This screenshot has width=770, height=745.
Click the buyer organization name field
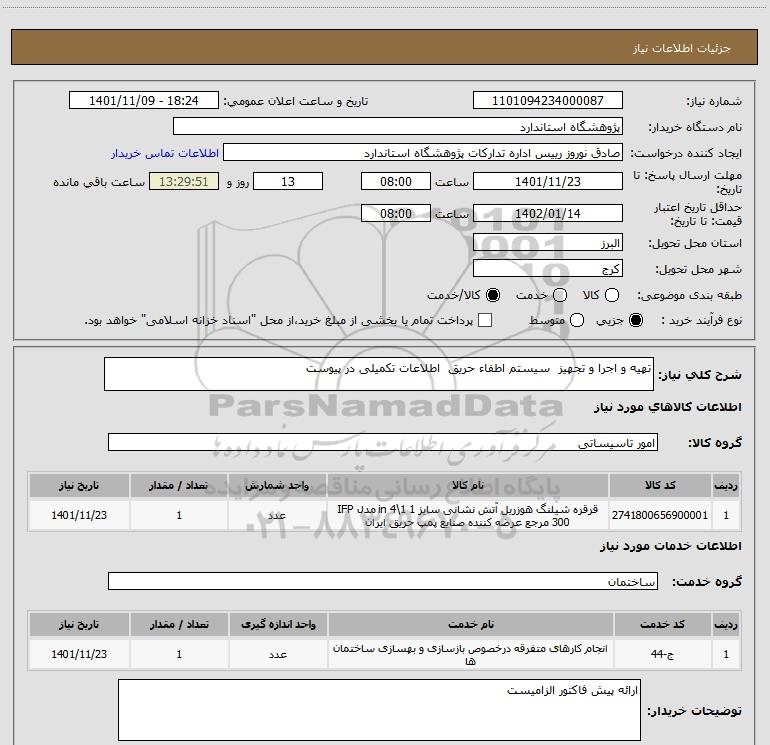[398, 126]
